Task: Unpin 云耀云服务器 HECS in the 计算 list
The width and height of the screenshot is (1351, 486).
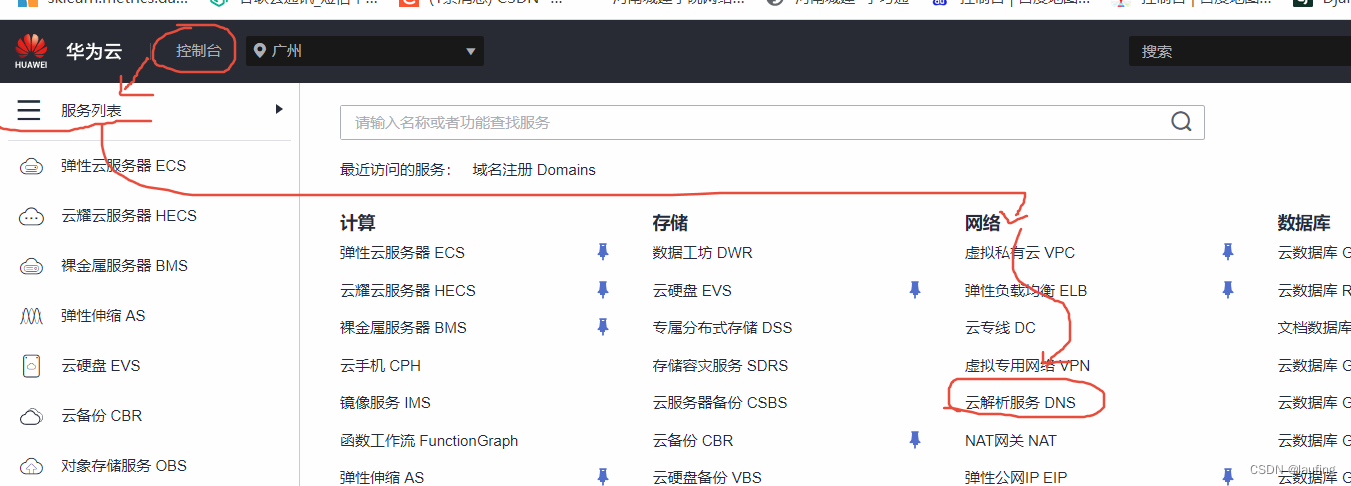Action: 603,290
